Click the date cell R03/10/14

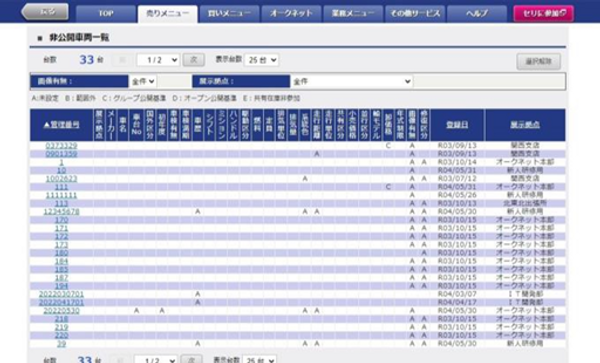click(457, 162)
